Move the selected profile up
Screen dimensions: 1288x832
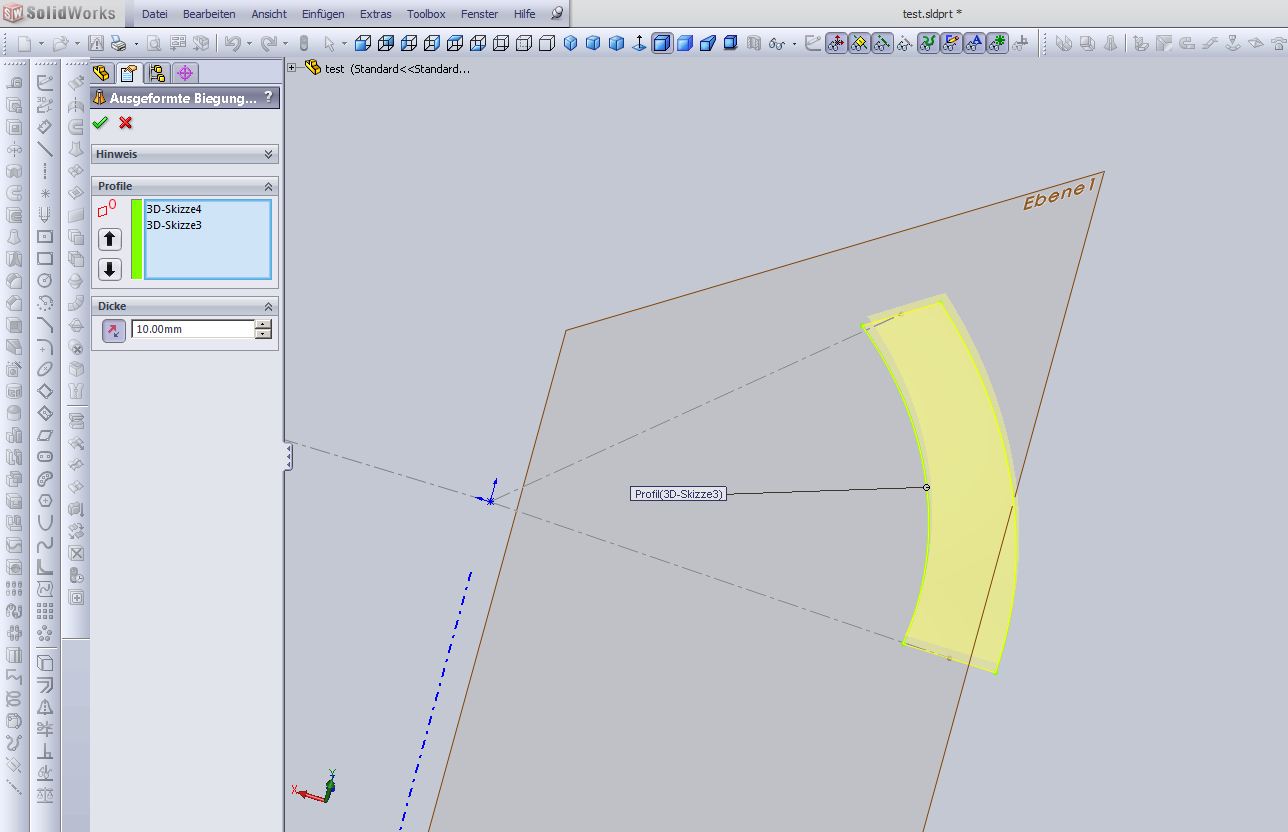pos(110,240)
